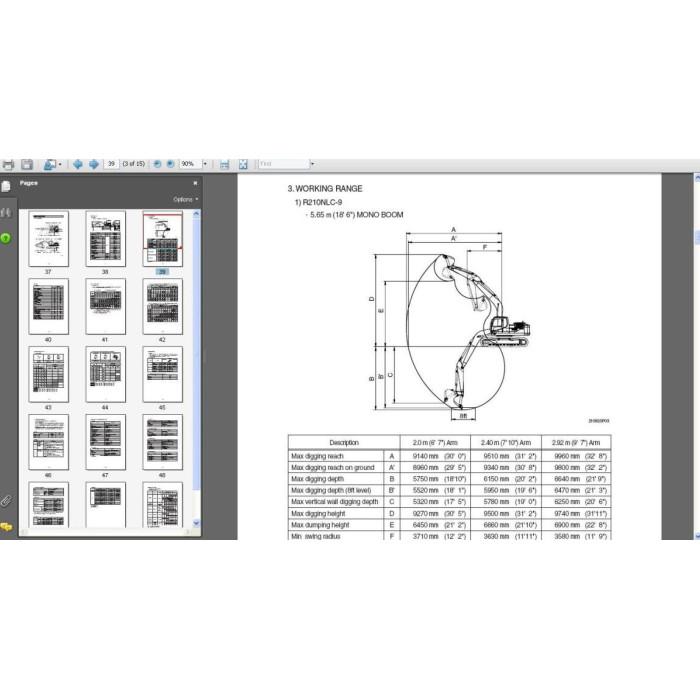Click the fit full page icon
The height and width of the screenshot is (700, 700).
pos(243,164)
